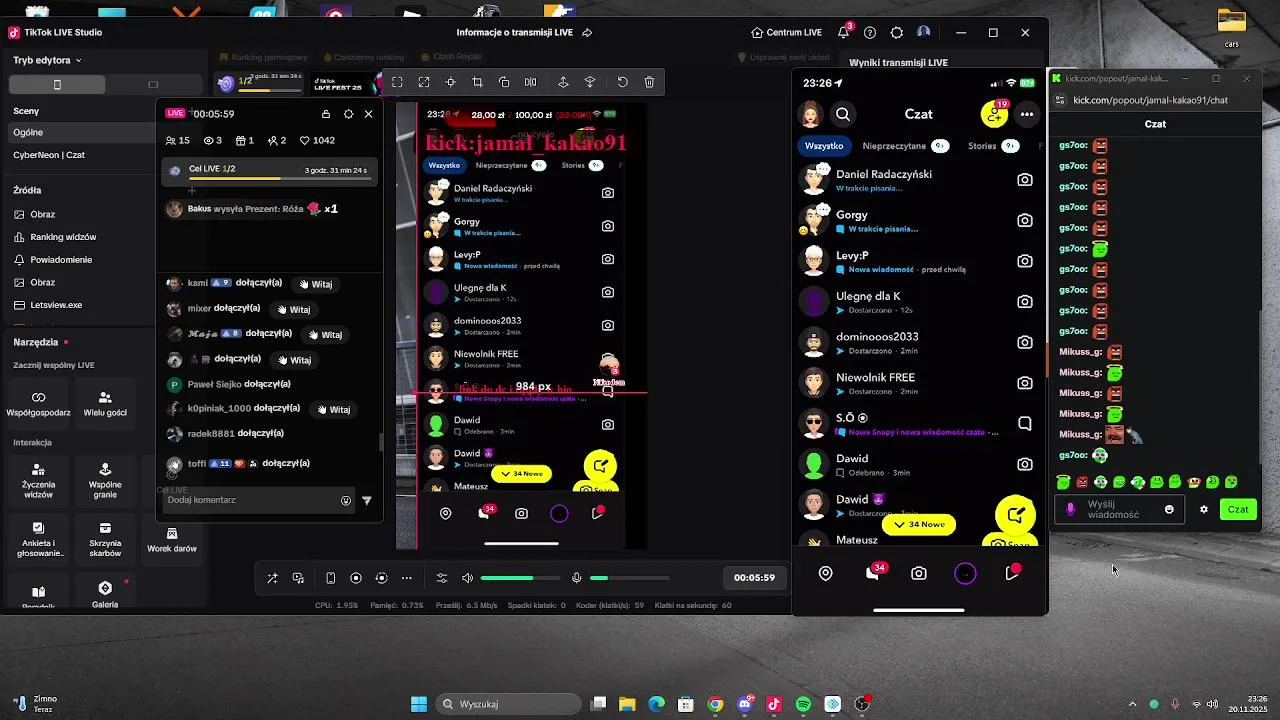
Task: Open the Tryb edytora dropdown
Action: coord(47,60)
